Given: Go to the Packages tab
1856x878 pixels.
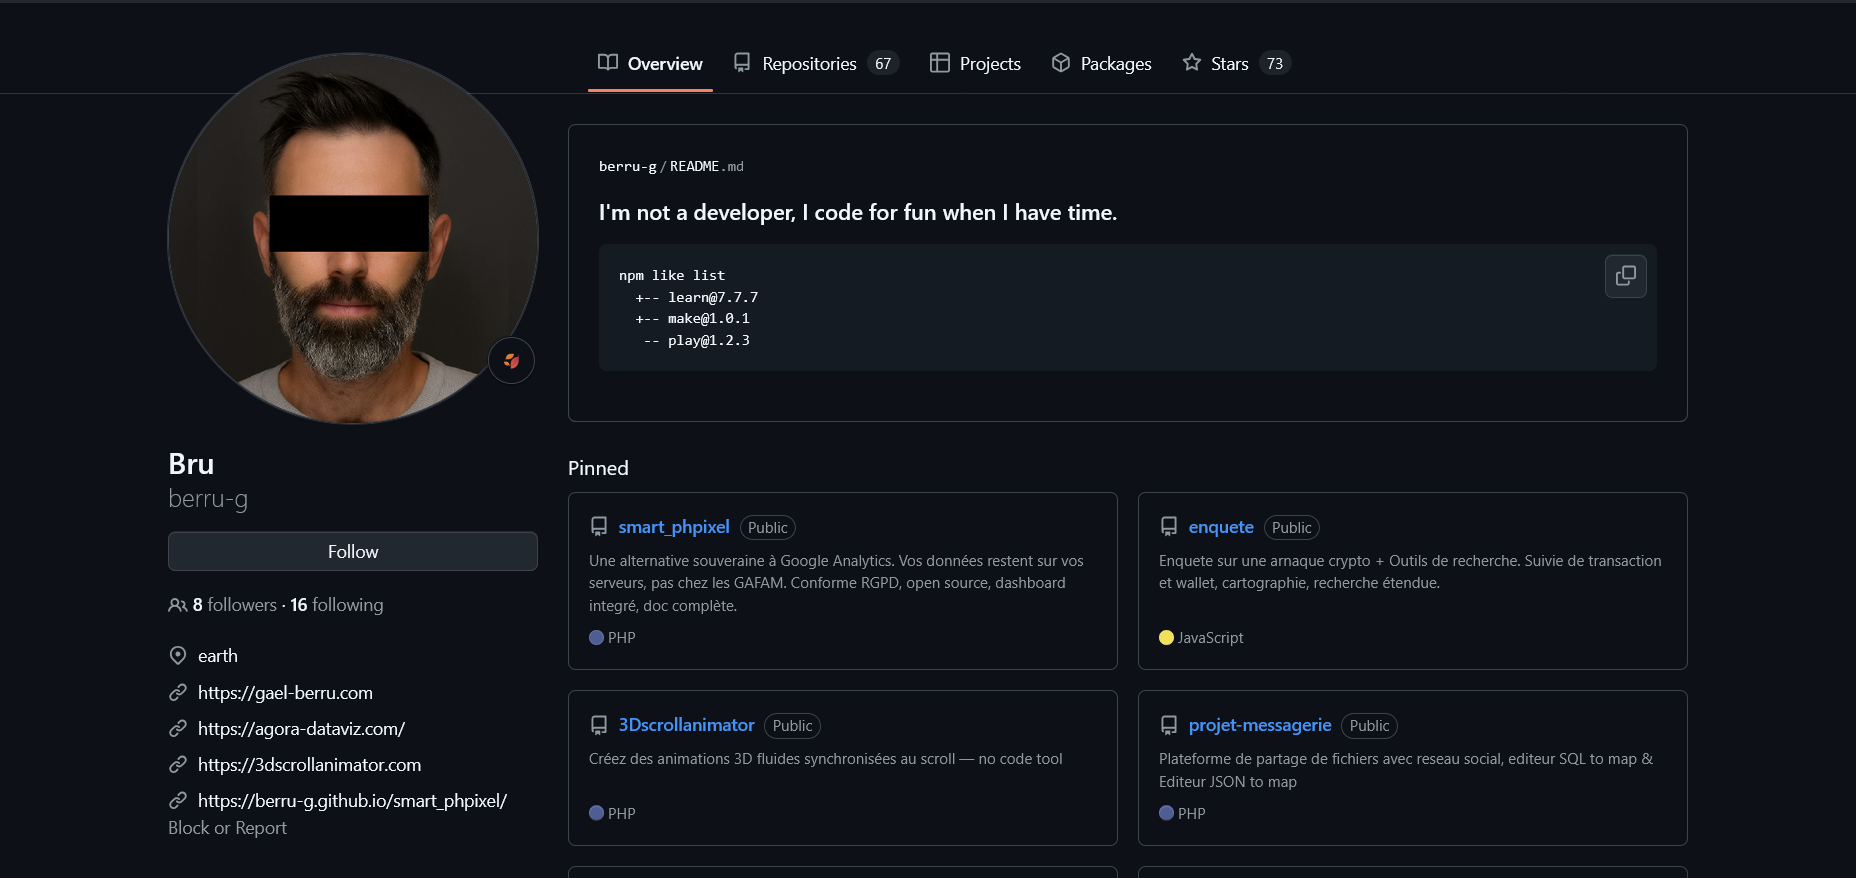Looking at the screenshot, I should 1101,63.
